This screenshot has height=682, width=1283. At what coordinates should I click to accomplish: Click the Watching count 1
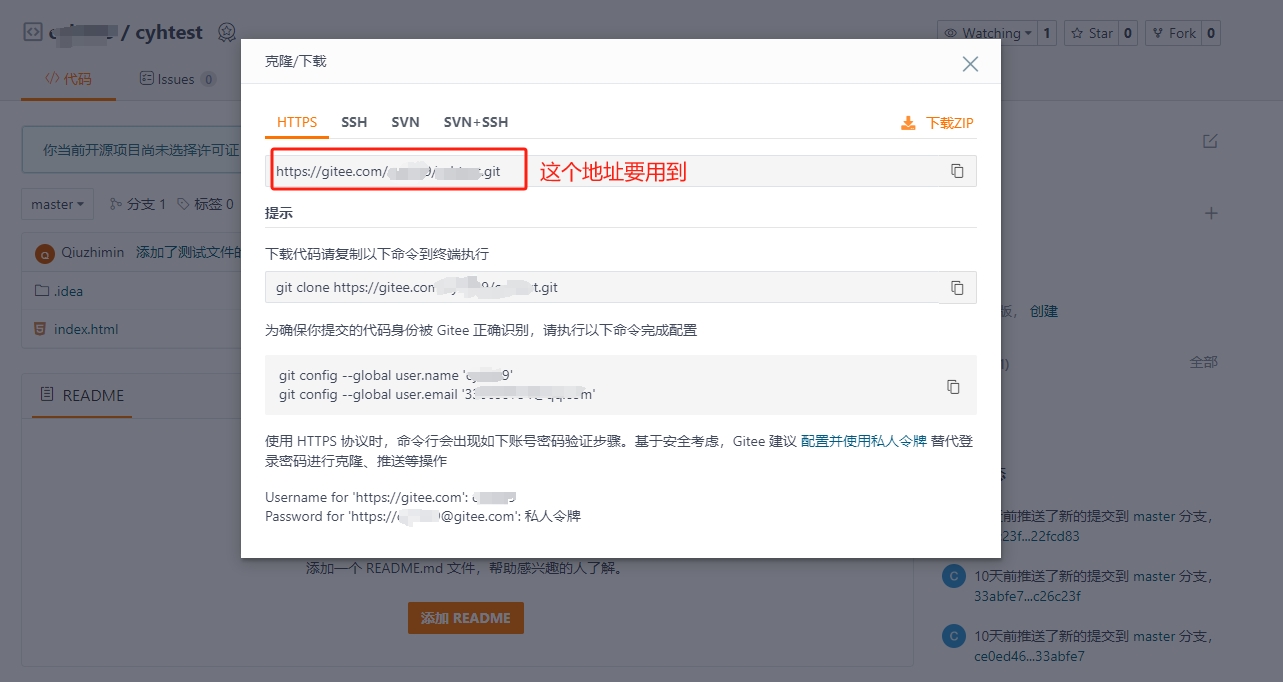[x=1047, y=33]
